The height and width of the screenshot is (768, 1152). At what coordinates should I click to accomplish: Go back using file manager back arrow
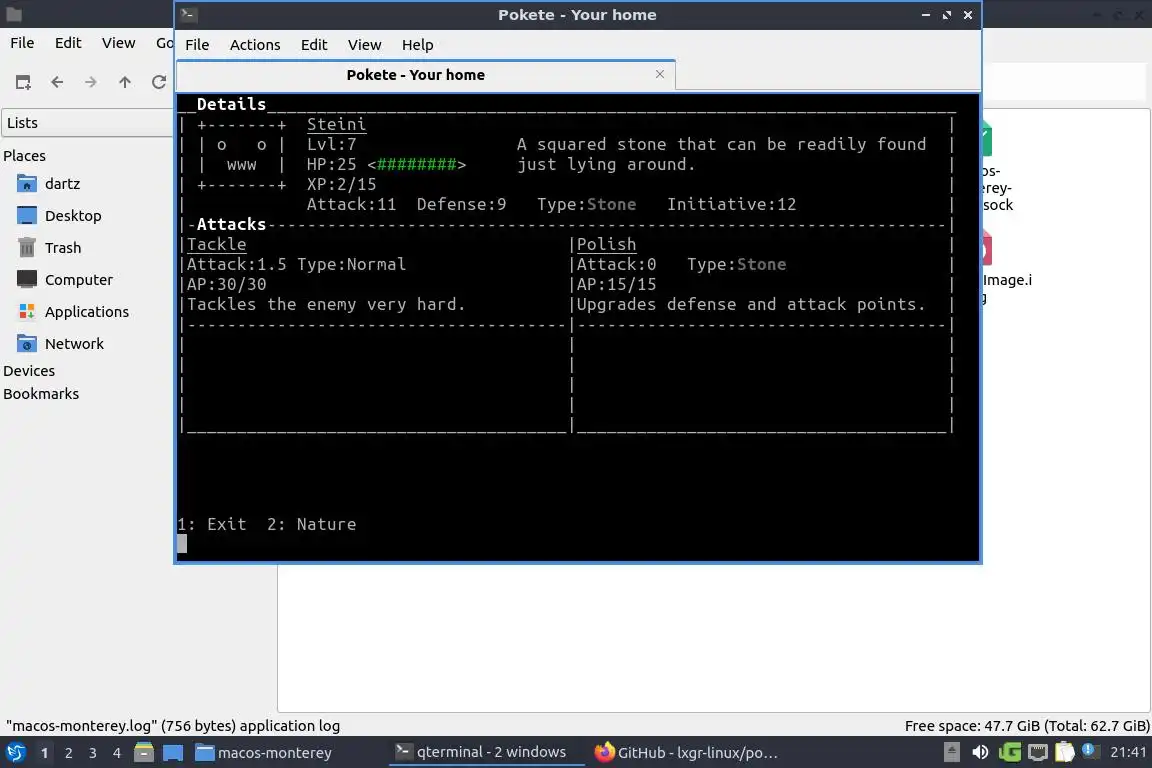click(57, 82)
